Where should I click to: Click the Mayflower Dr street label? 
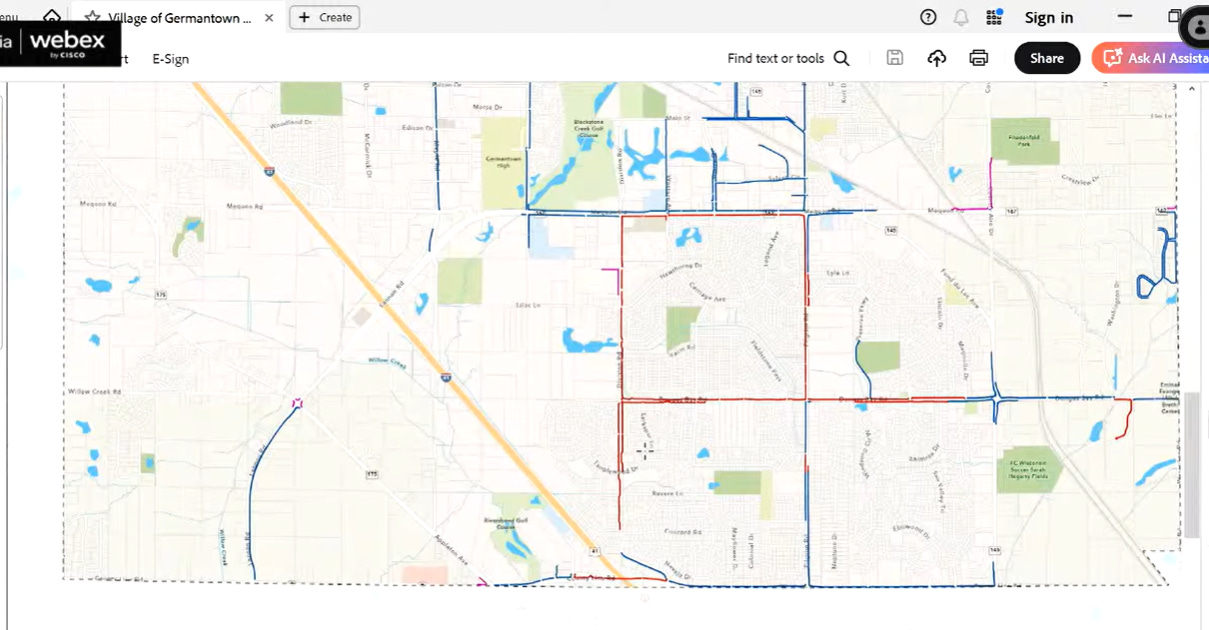click(x=733, y=549)
